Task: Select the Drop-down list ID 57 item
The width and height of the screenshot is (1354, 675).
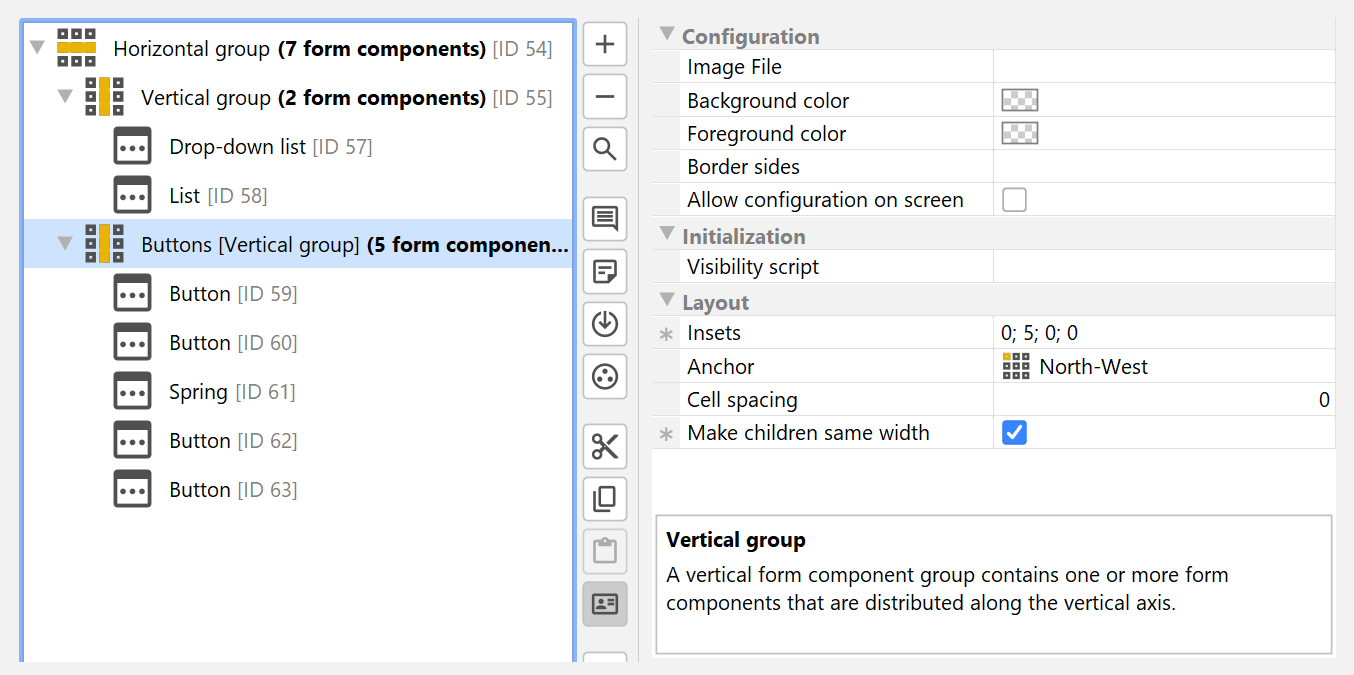Action: pyautogui.click(x=237, y=147)
